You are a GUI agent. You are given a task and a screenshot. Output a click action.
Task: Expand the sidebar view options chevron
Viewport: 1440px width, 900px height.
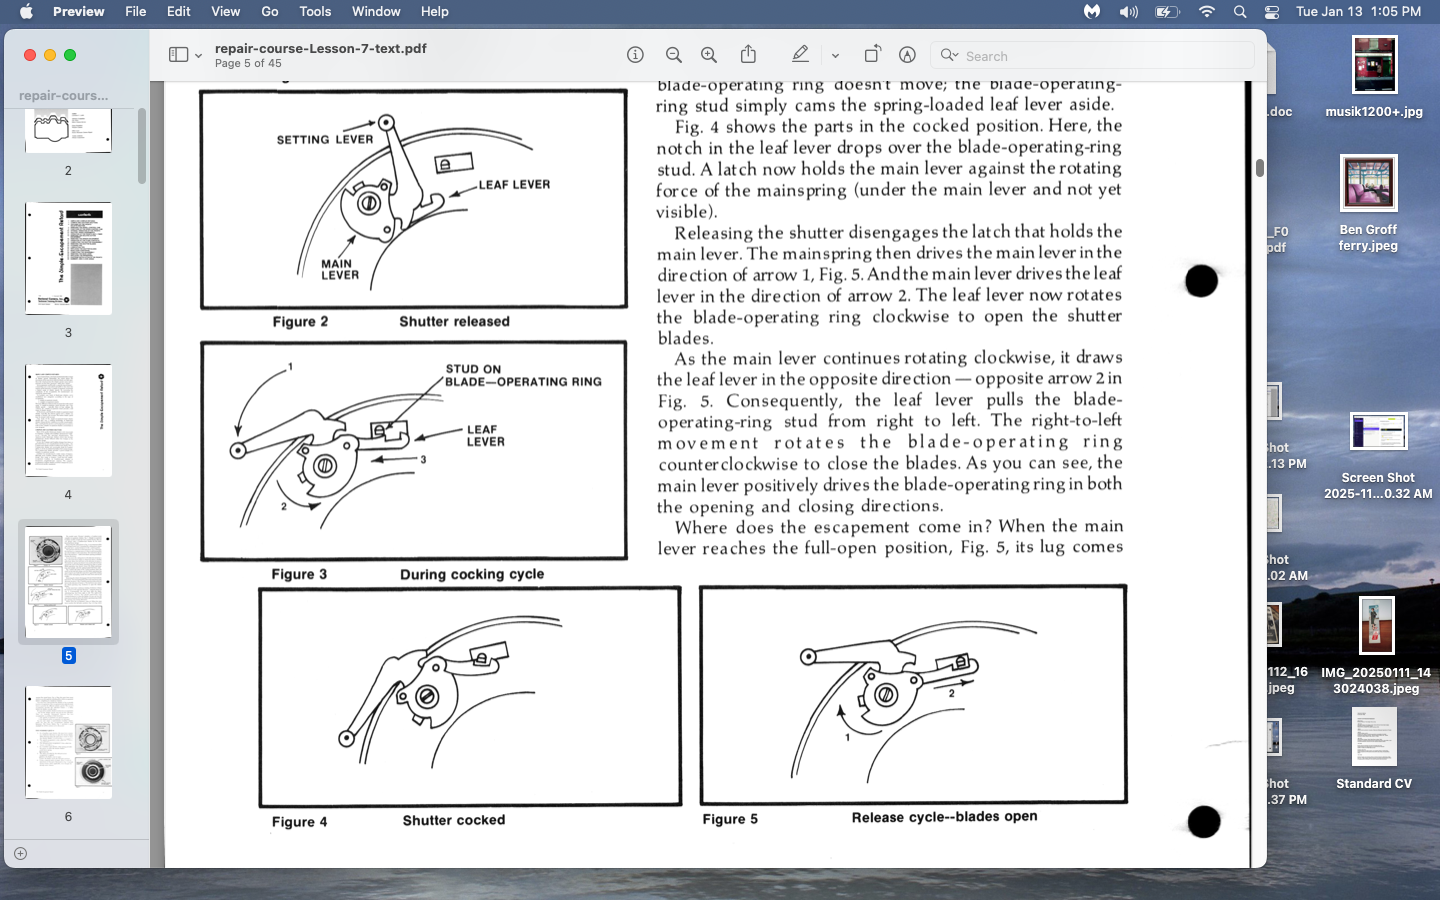[198, 56]
